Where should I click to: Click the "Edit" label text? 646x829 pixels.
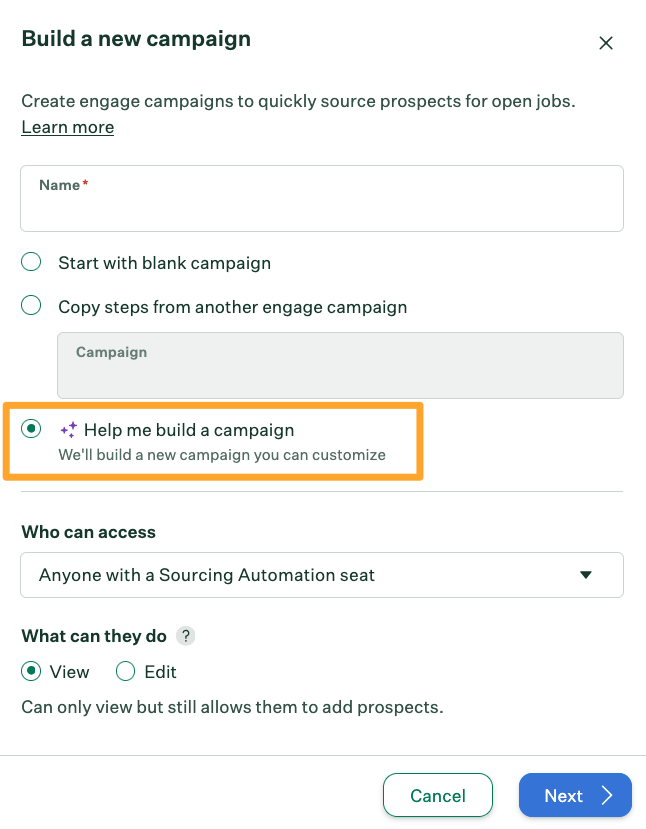pos(161,672)
